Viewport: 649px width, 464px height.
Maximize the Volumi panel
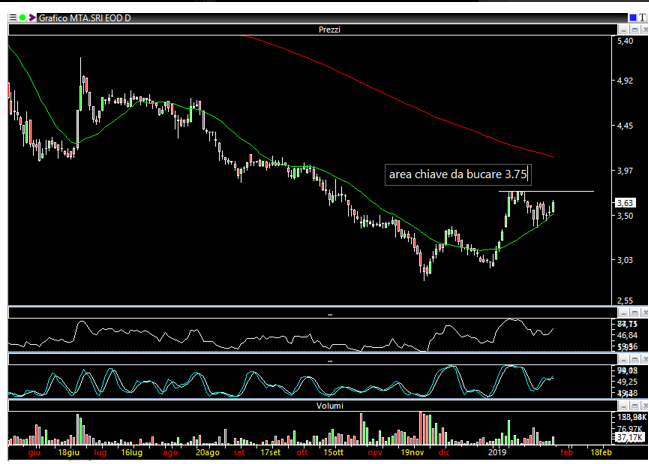coord(635,406)
